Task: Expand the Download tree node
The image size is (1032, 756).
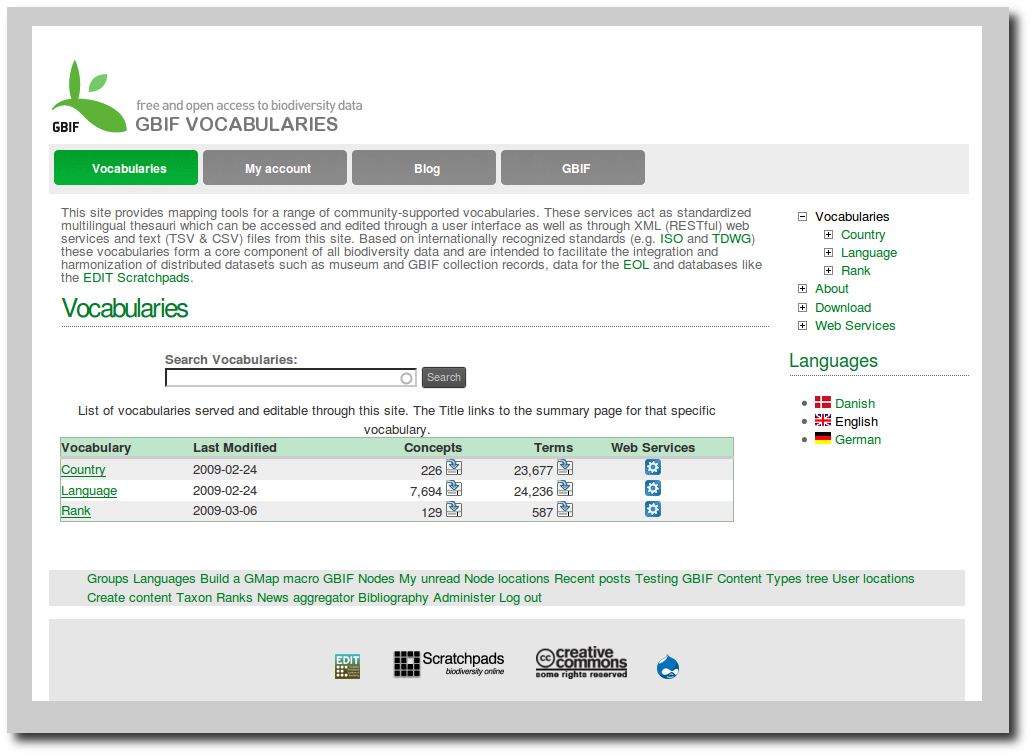Action: pos(802,307)
